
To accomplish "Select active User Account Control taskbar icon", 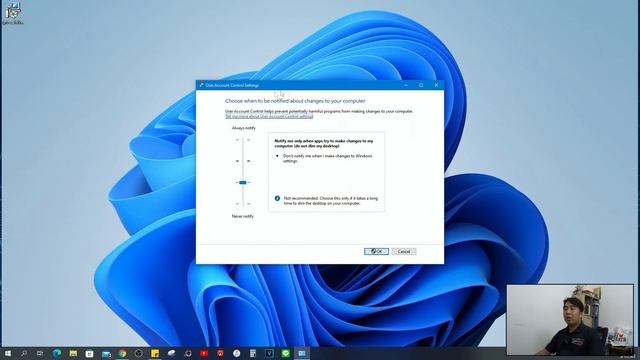I will (302, 353).
